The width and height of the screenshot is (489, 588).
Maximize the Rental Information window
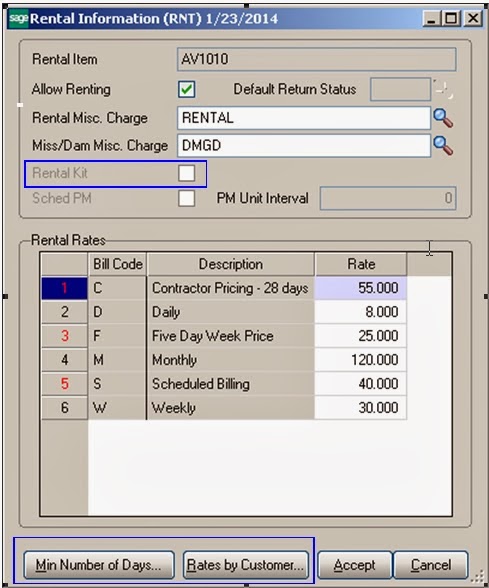452,18
